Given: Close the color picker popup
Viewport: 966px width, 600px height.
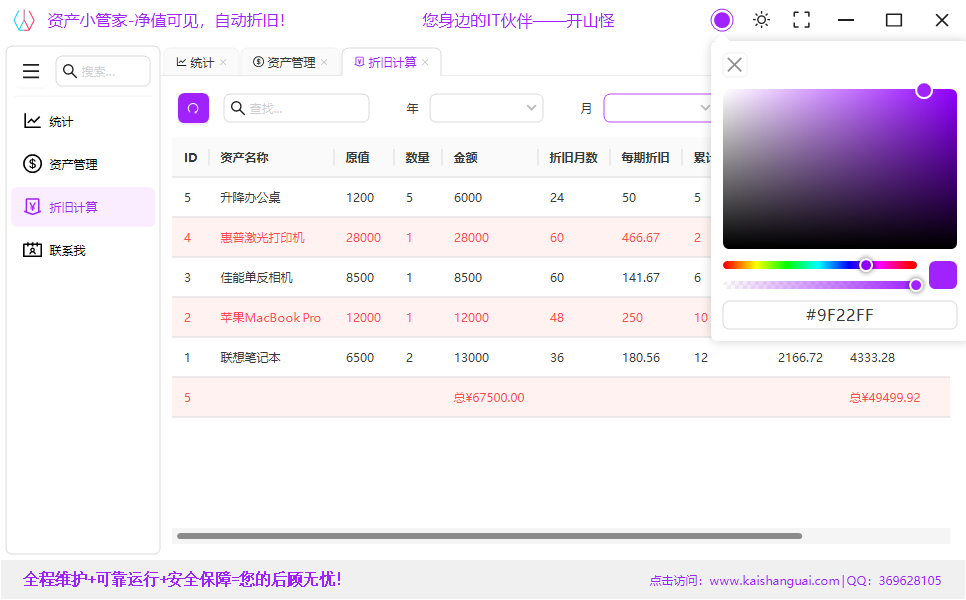Looking at the screenshot, I should click(x=734, y=65).
